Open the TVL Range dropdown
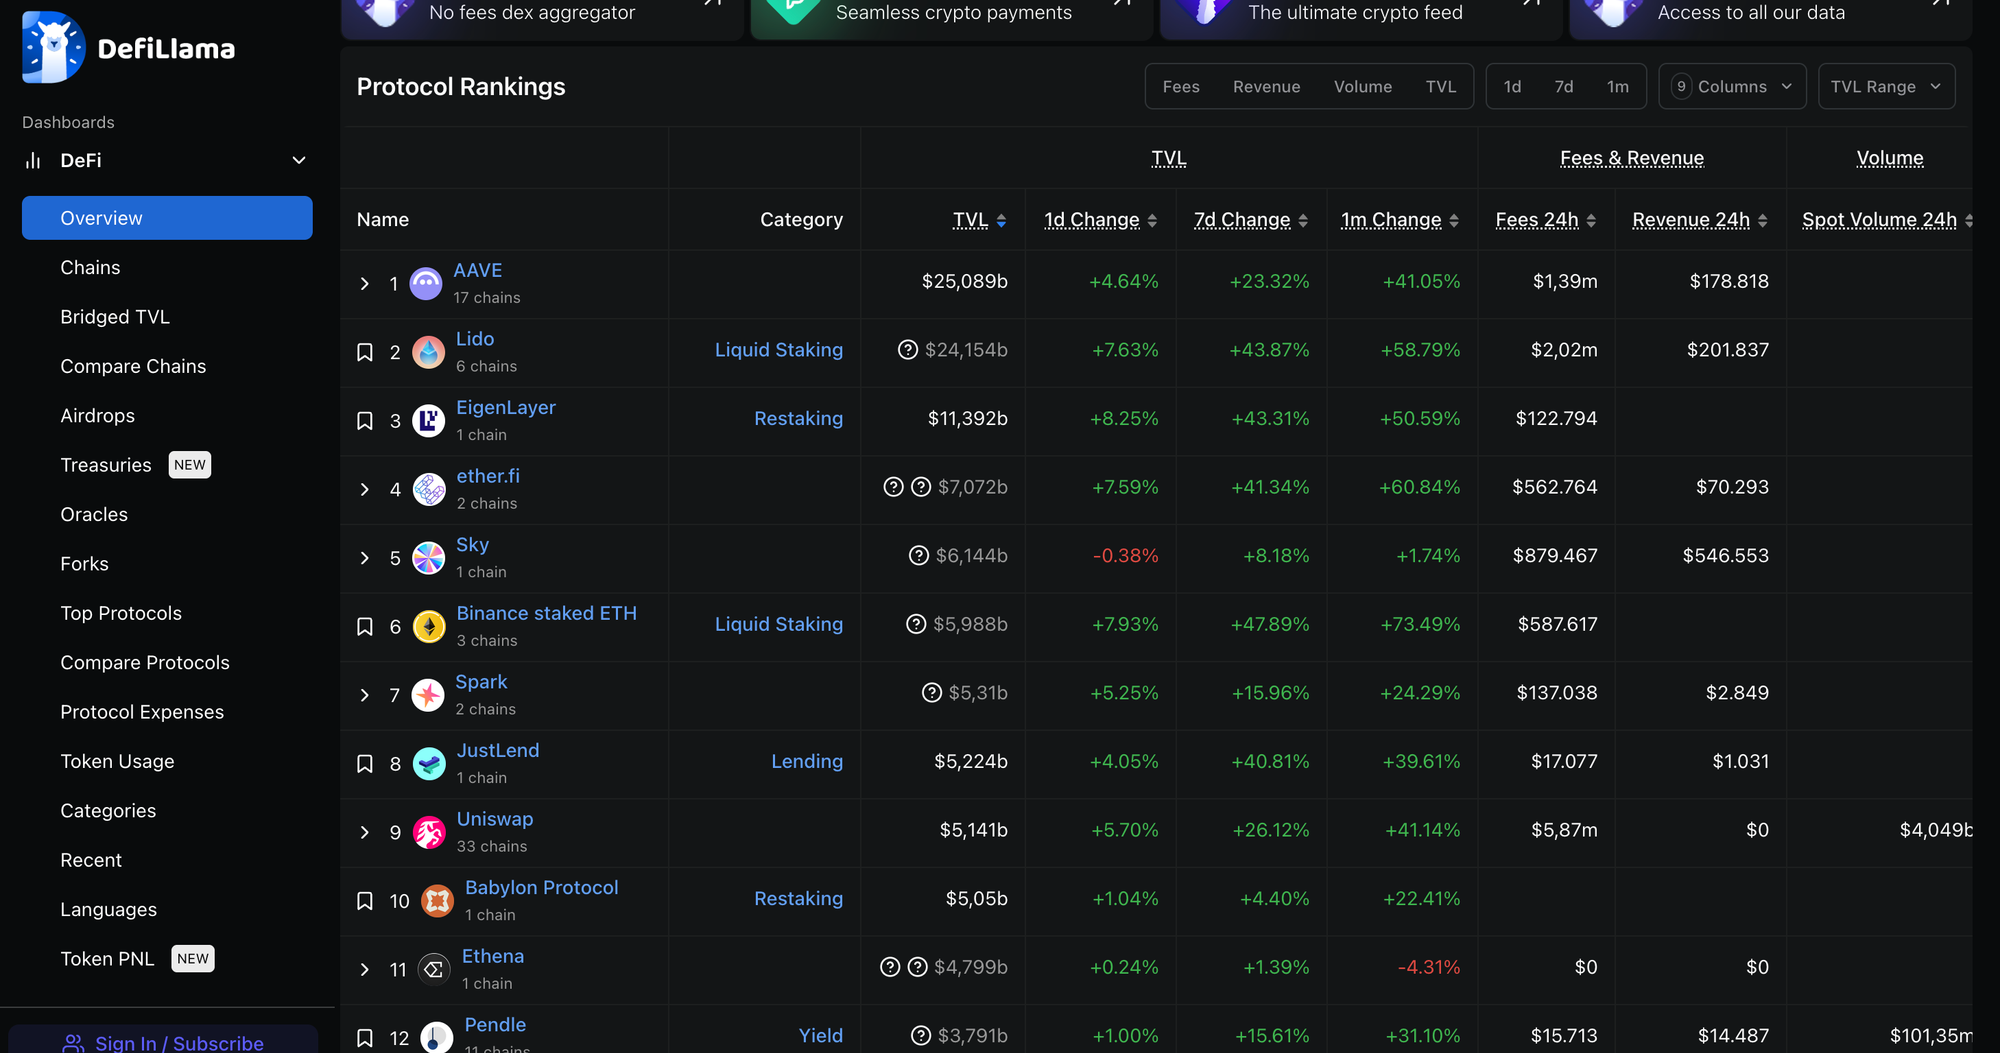The width and height of the screenshot is (2000, 1053). tap(1886, 87)
